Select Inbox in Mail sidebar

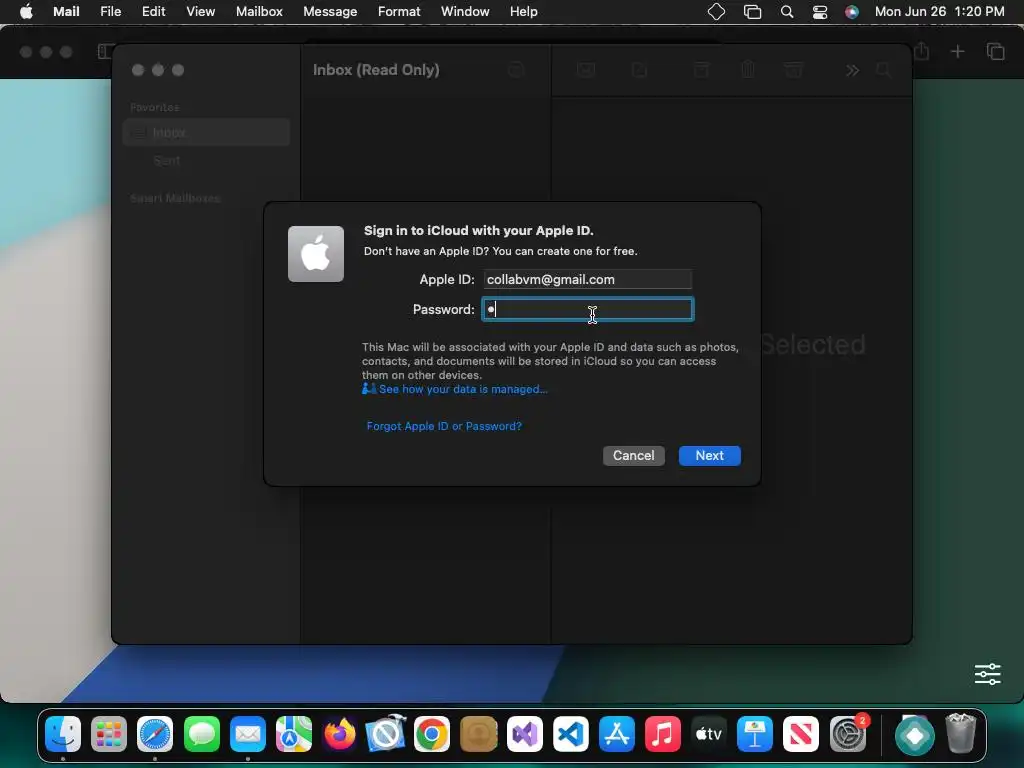[x=206, y=133]
